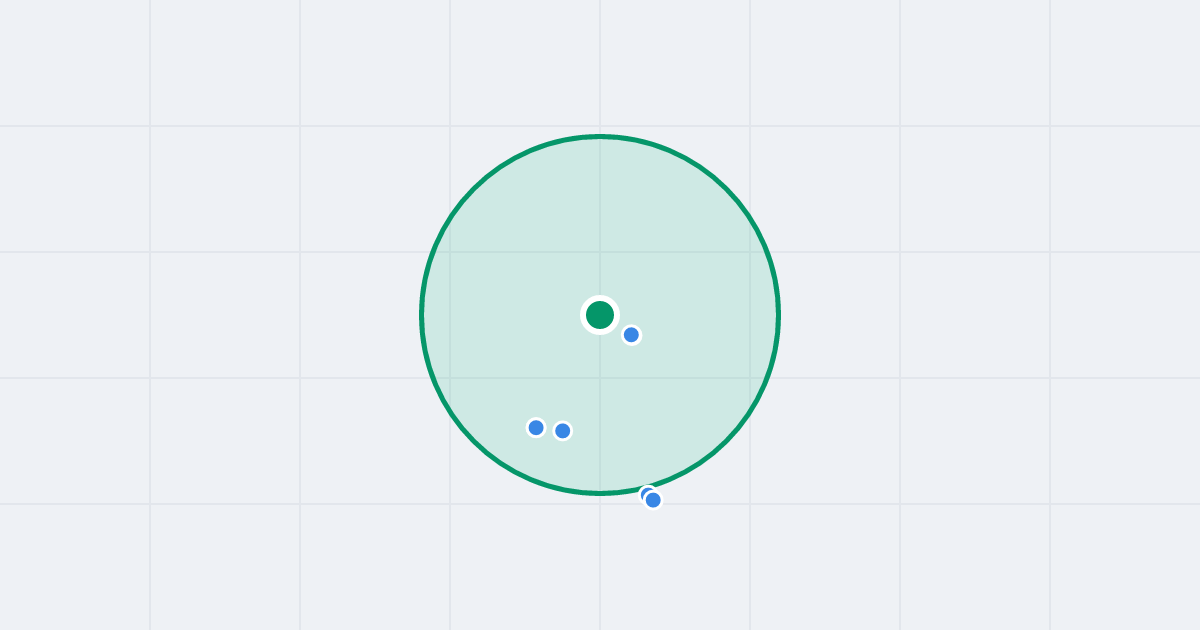Screen dimensions: 1200x630
Task: Click the front blue dot on the circle's edge
Action: (653, 500)
